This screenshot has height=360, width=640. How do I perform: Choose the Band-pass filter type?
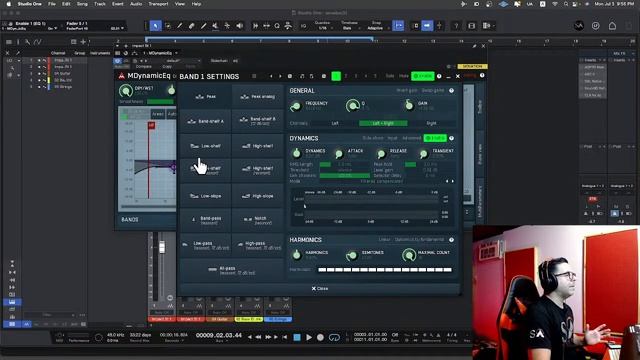(205, 220)
